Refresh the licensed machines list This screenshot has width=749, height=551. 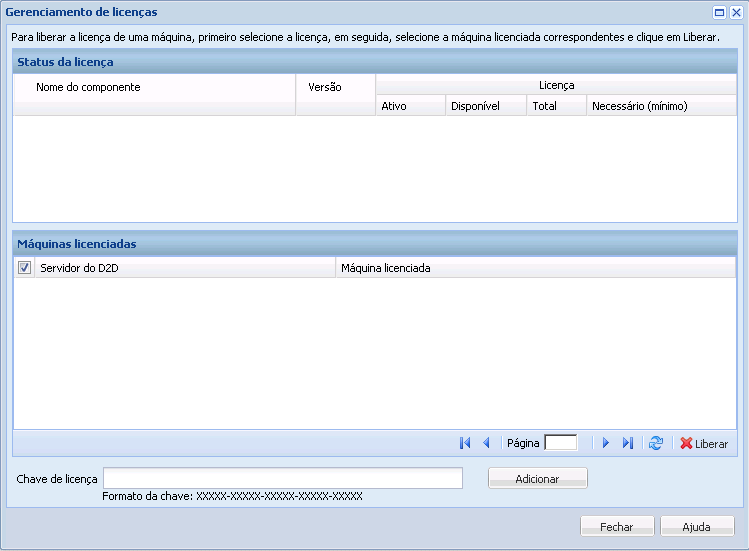coord(656,443)
